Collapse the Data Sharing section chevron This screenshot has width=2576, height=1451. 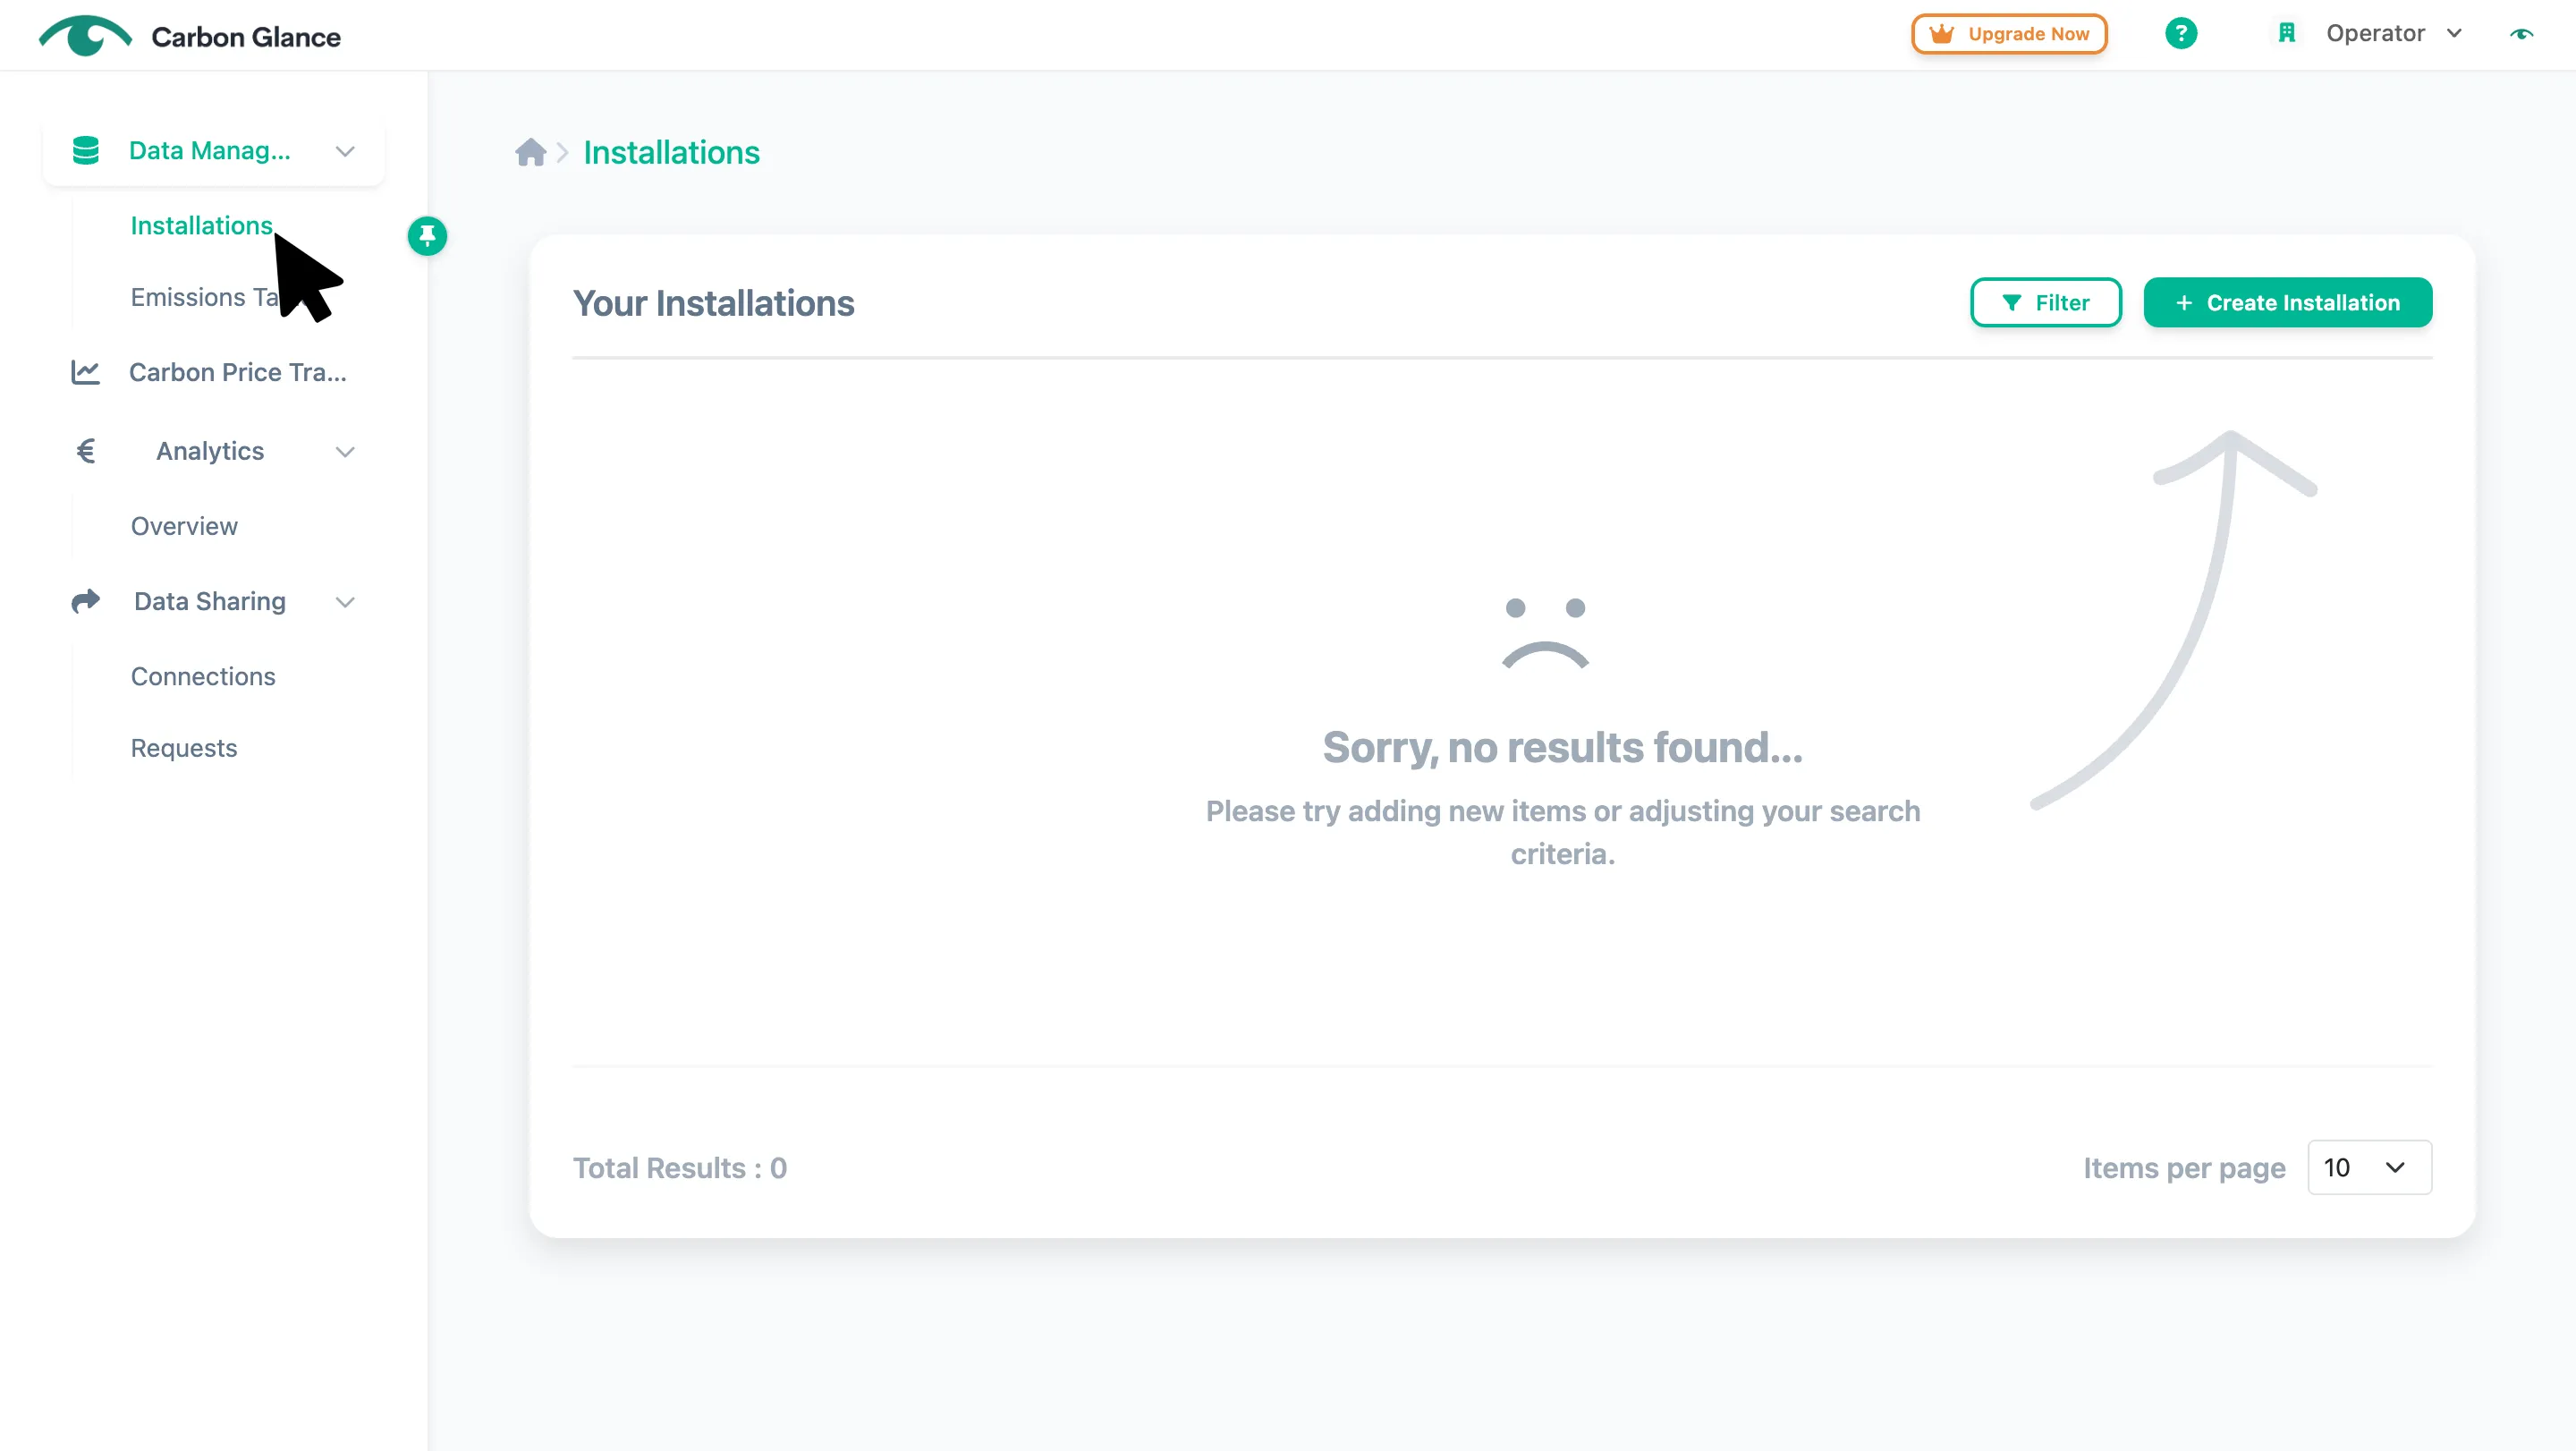[345, 602]
